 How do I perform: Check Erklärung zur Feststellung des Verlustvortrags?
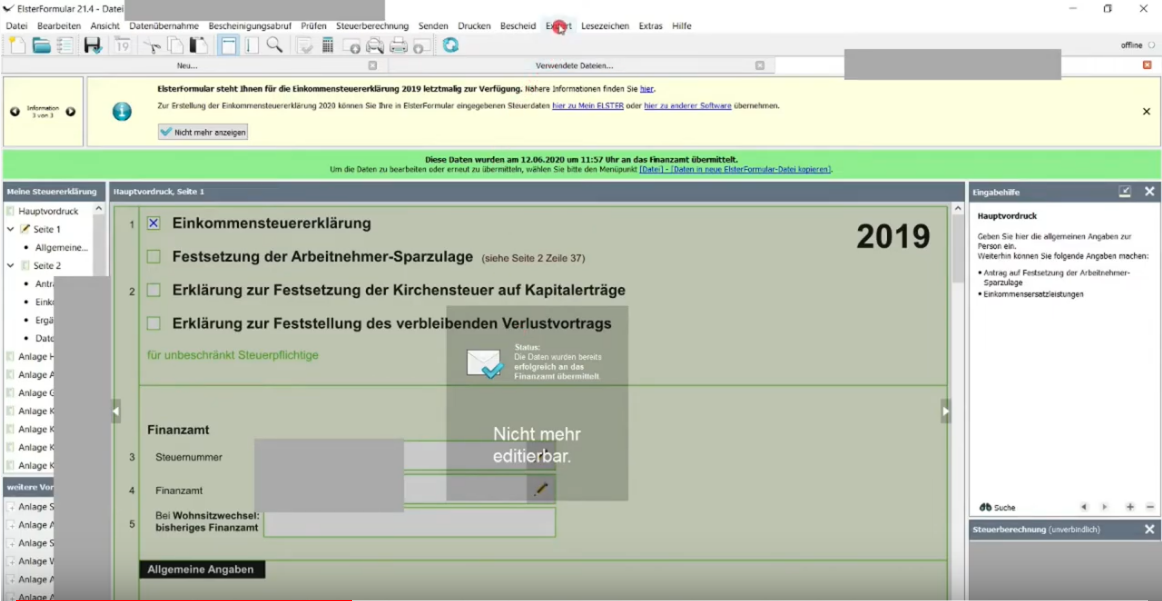(x=153, y=323)
